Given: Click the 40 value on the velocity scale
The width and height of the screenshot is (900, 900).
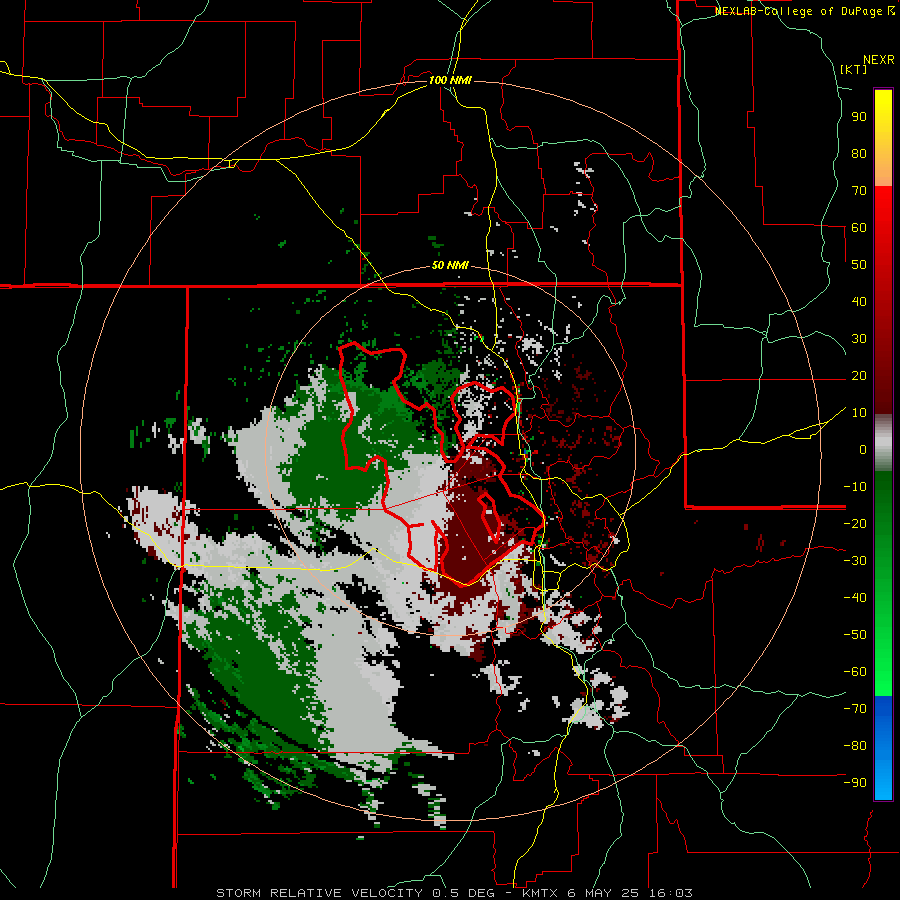Looking at the screenshot, I should pos(859,301).
